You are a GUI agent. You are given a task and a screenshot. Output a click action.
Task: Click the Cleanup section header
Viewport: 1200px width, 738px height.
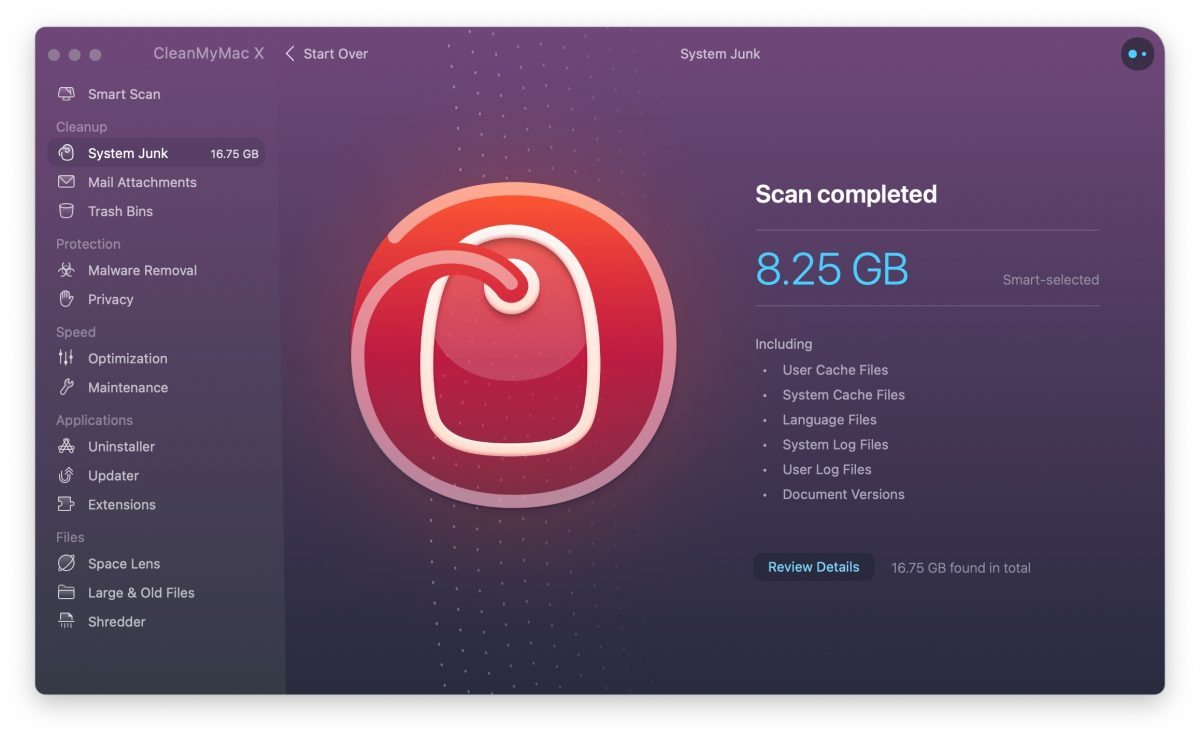[x=81, y=127]
